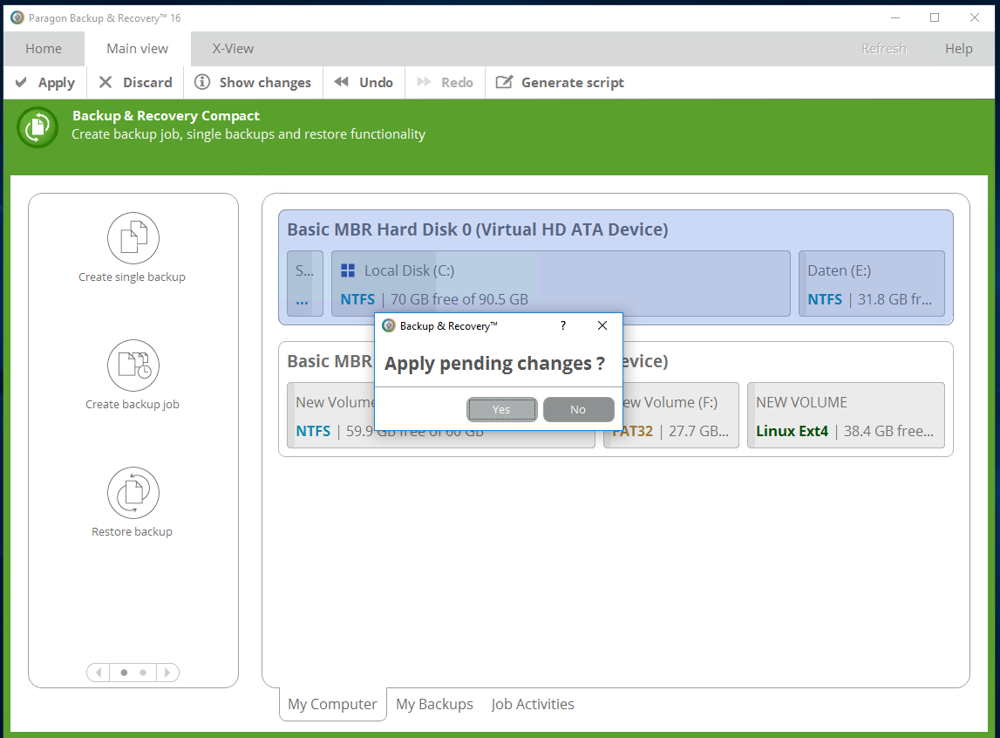Click the Create backup job icon
The height and width of the screenshot is (738, 1000).
[132, 366]
